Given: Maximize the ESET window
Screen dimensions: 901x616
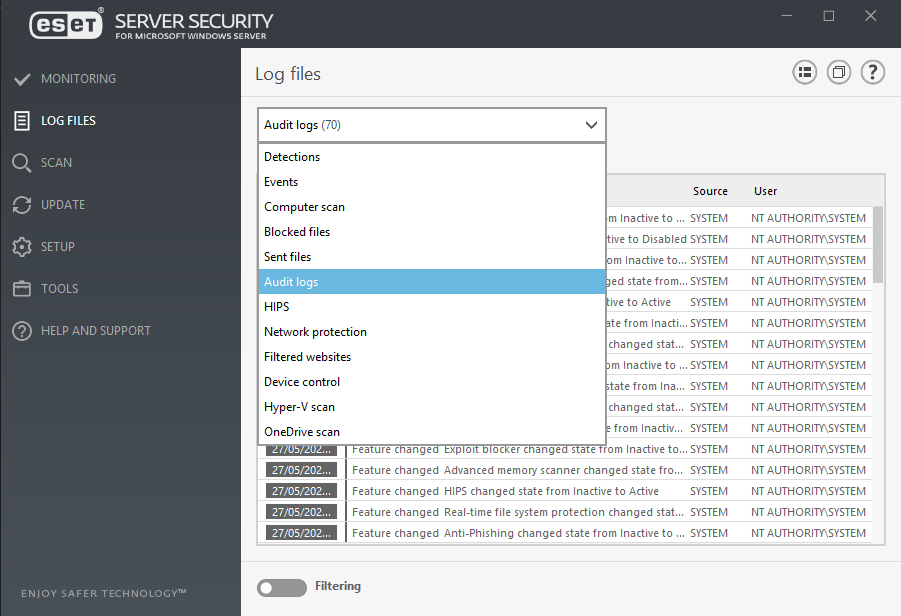Looking at the screenshot, I should coord(829,16).
